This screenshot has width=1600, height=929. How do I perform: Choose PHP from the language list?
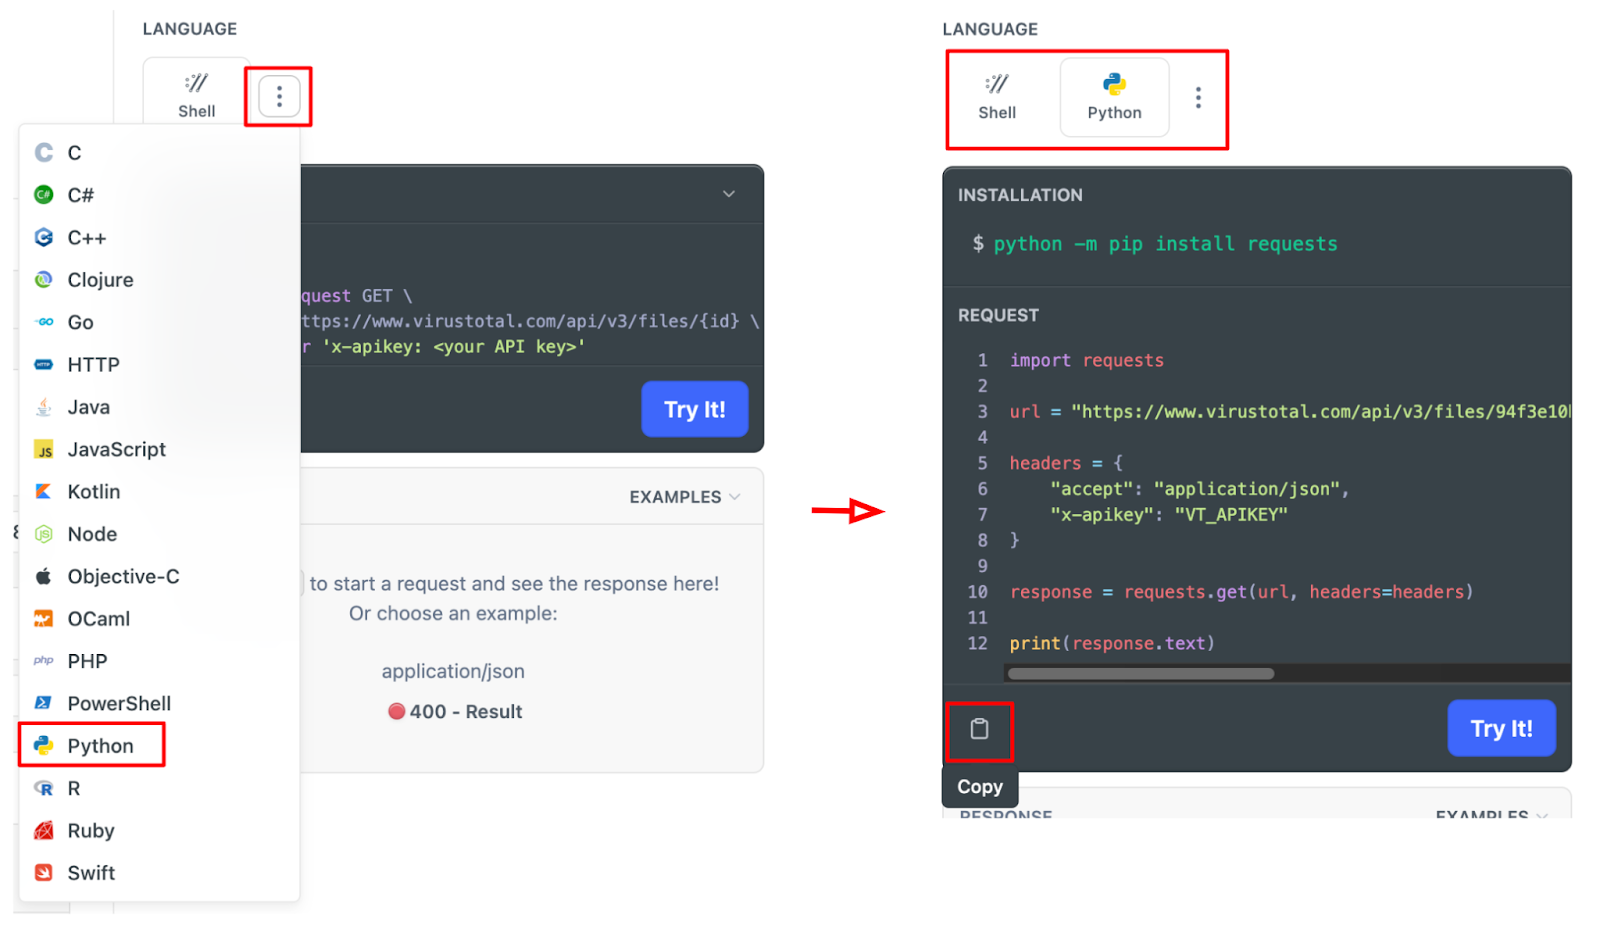click(x=159, y=661)
